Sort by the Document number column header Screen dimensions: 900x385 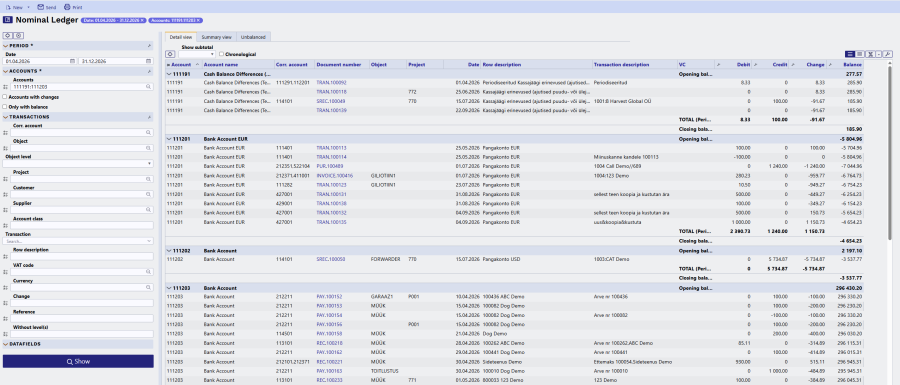tap(338, 65)
